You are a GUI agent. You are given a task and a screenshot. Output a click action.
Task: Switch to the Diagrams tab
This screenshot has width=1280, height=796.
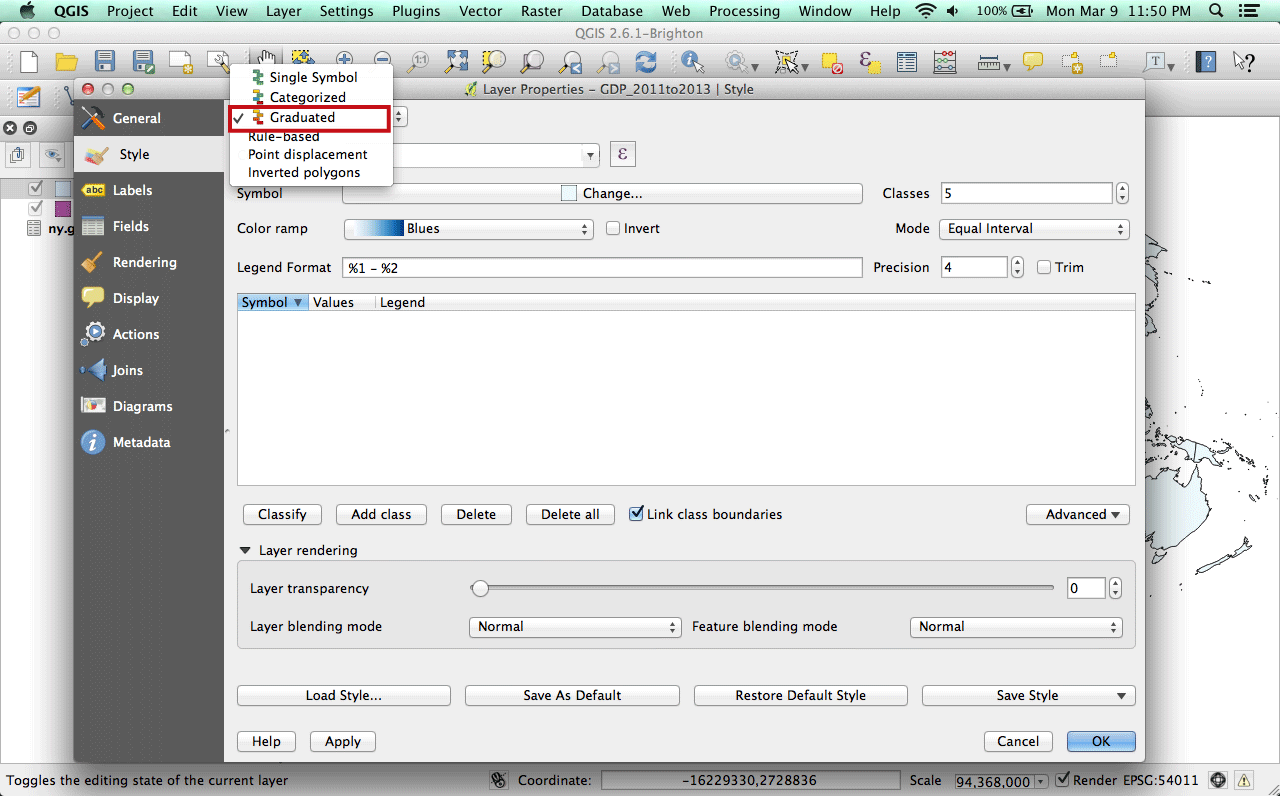tap(149, 406)
